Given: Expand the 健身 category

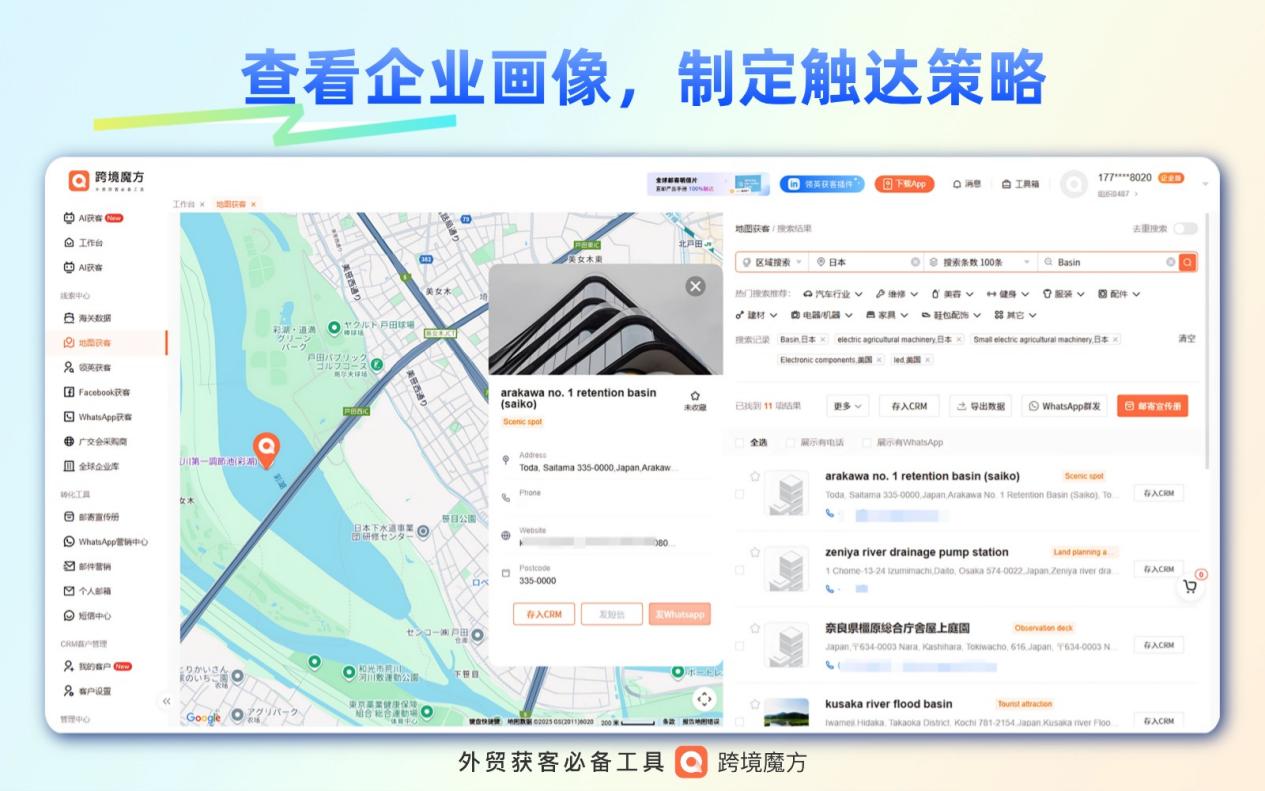Looking at the screenshot, I should (x=1008, y=294).
